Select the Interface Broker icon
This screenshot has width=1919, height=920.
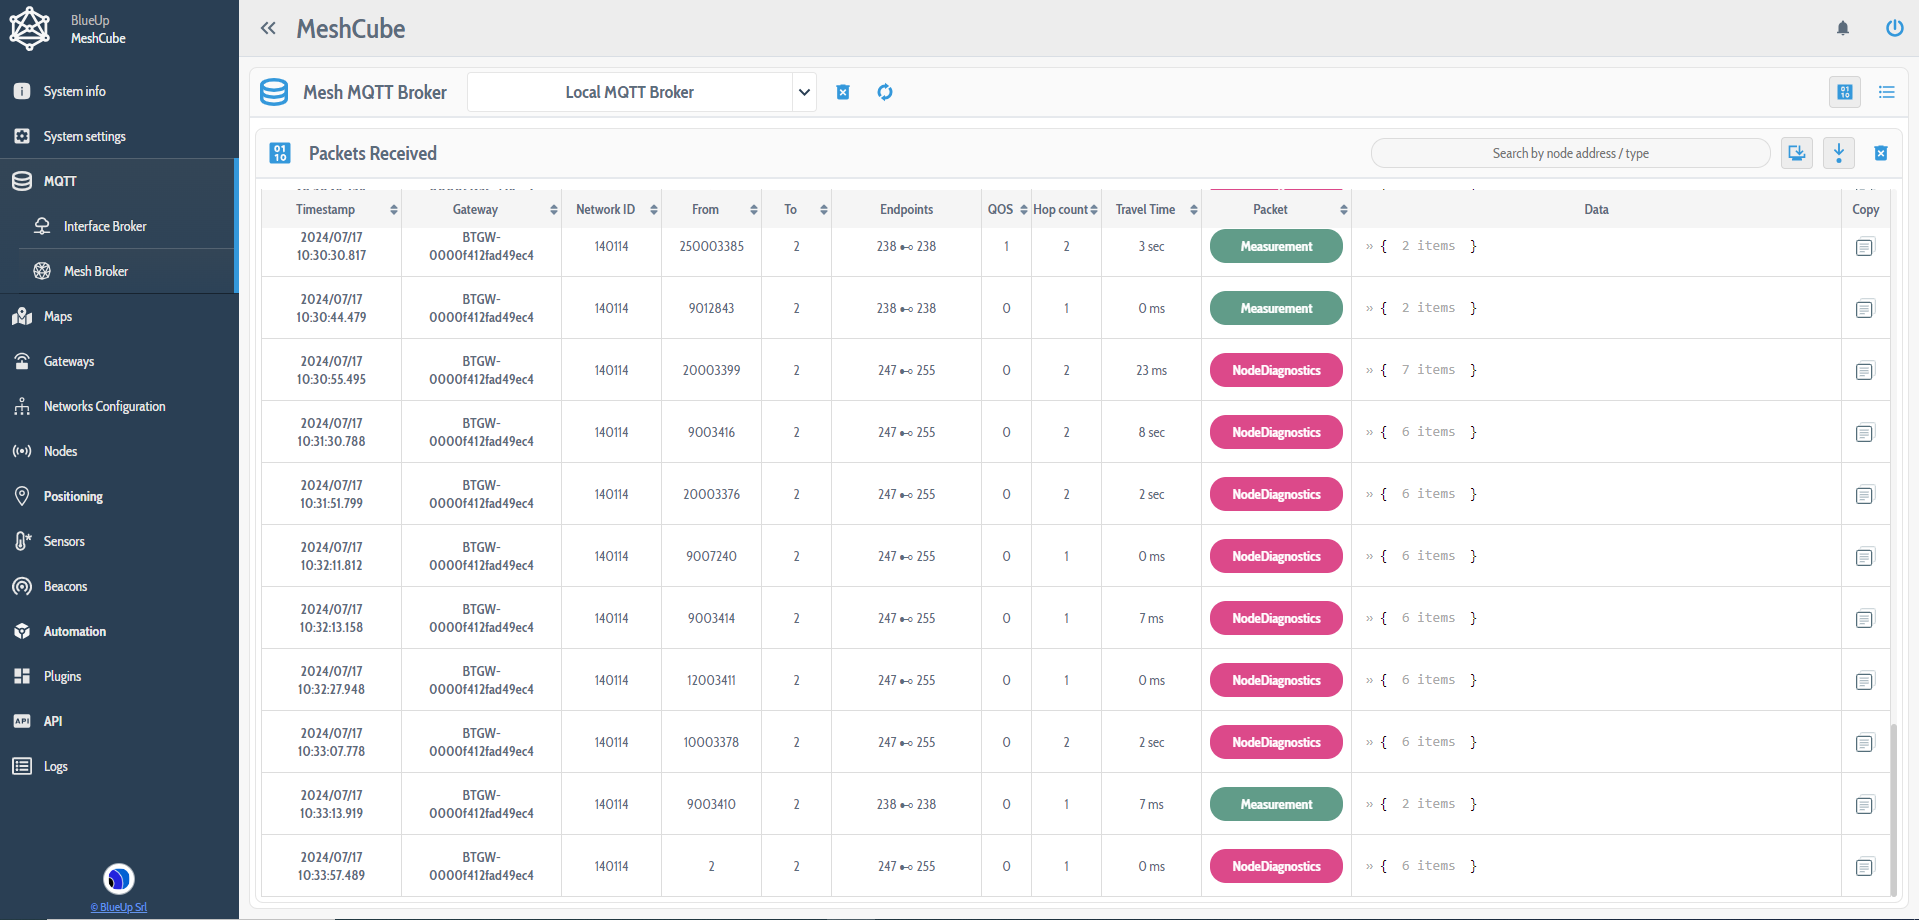42,226
